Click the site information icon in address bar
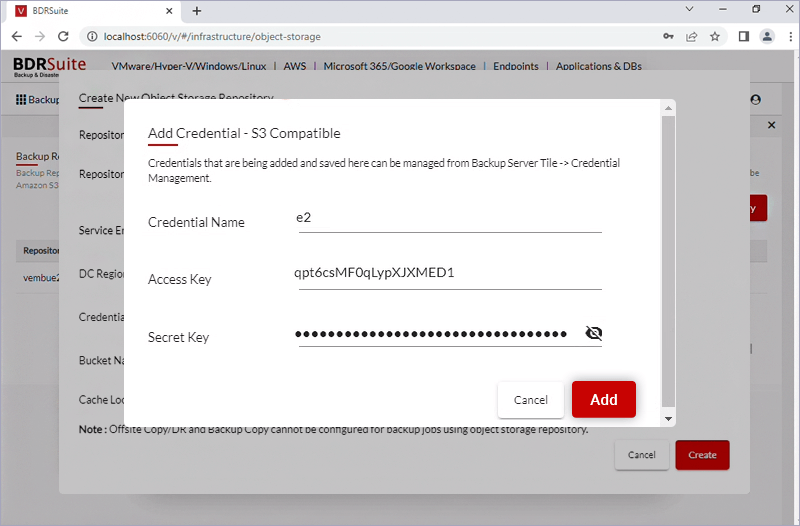The image size is (800, 526). 92,36
